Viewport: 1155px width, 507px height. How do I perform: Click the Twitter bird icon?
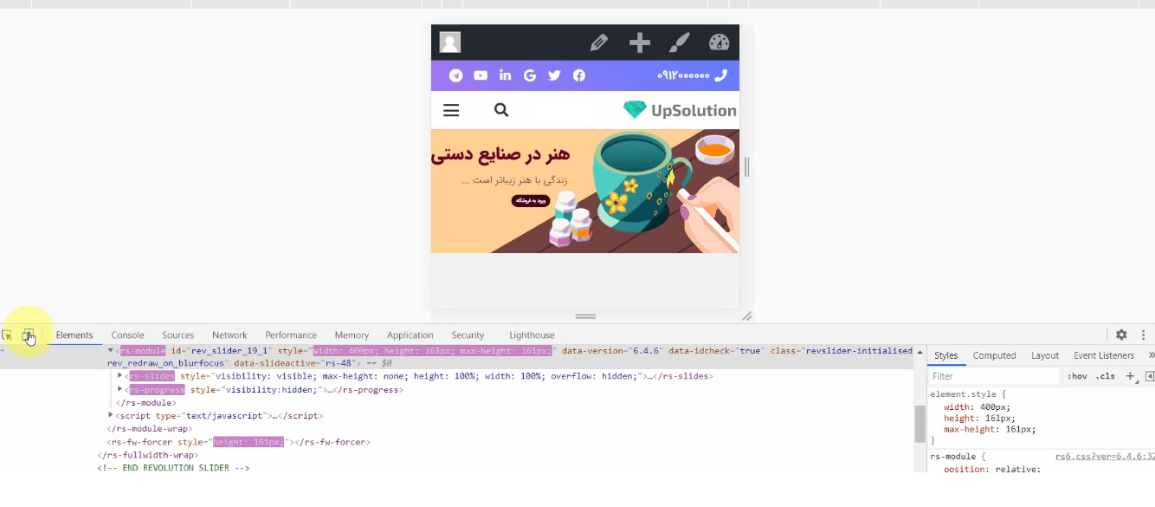(555, 75)
